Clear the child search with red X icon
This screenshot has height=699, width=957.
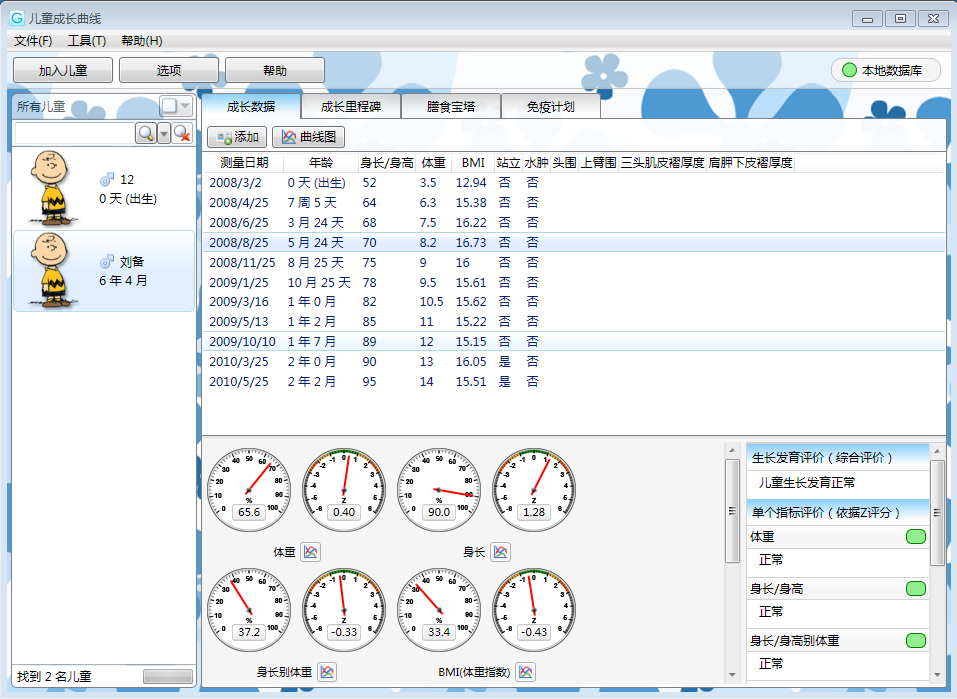pos(182,133)
